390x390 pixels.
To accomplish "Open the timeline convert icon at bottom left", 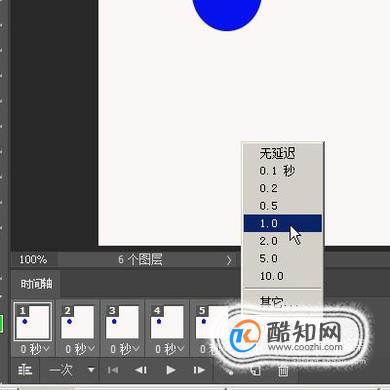I will (x=25, y=370).
